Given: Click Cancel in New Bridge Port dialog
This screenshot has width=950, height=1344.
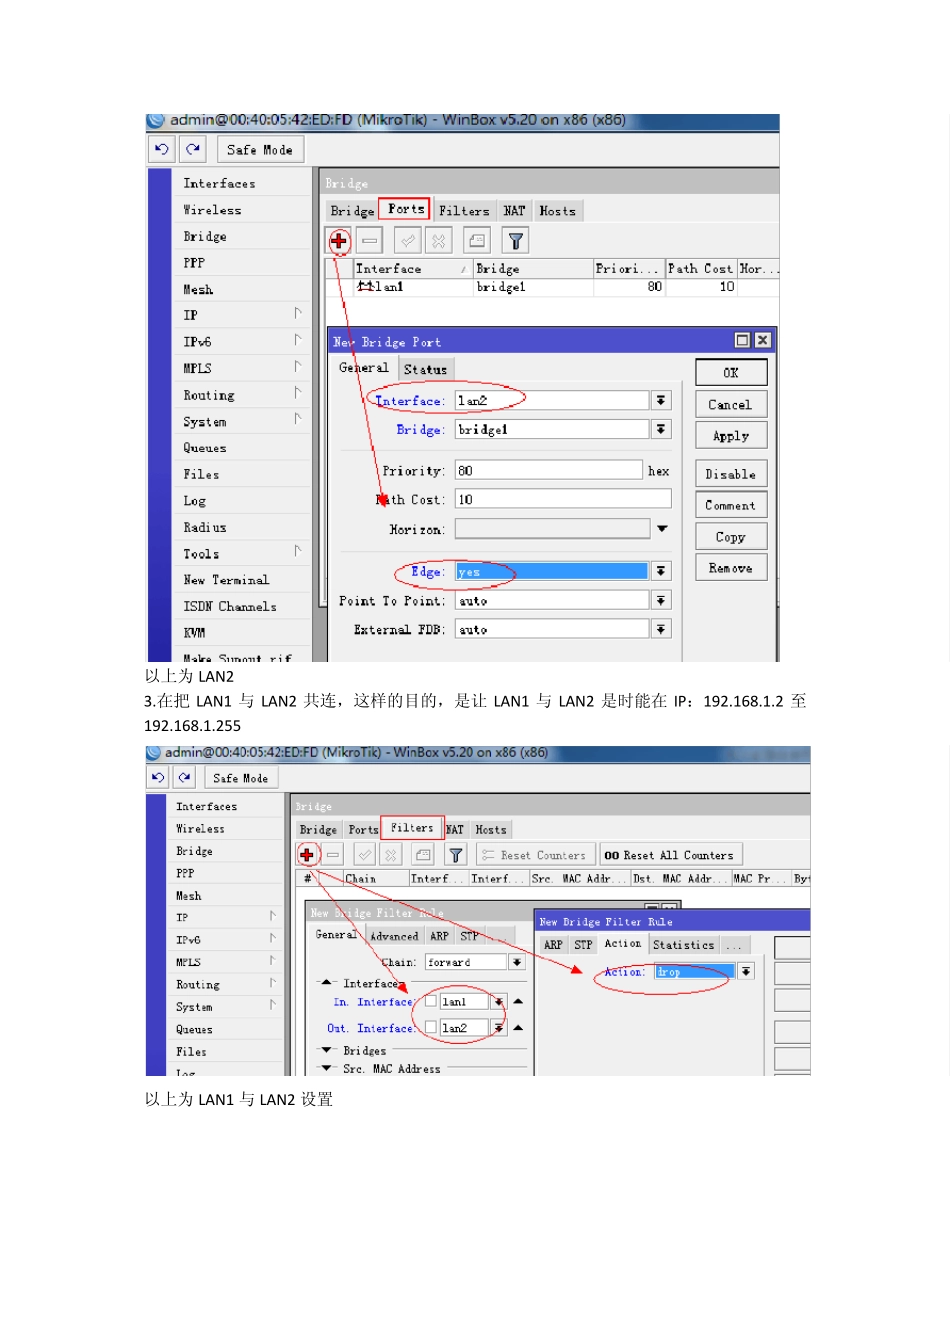Looking at the screenshot, I should tap(731, 404).
